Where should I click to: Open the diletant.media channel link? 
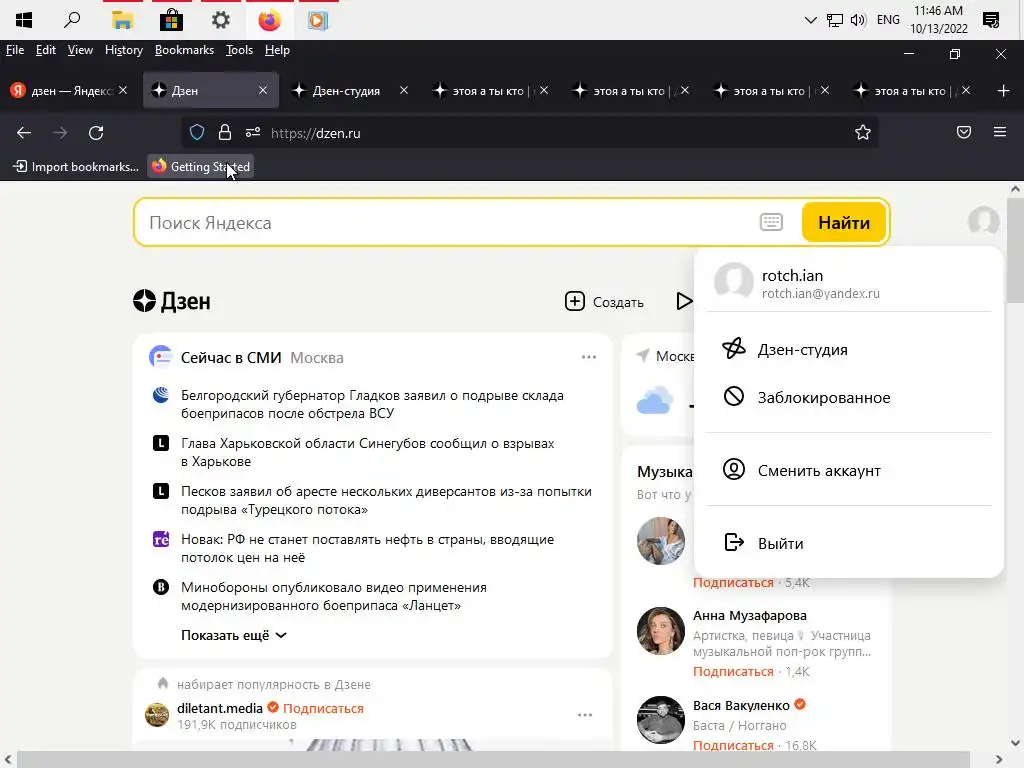click(219, 709)
